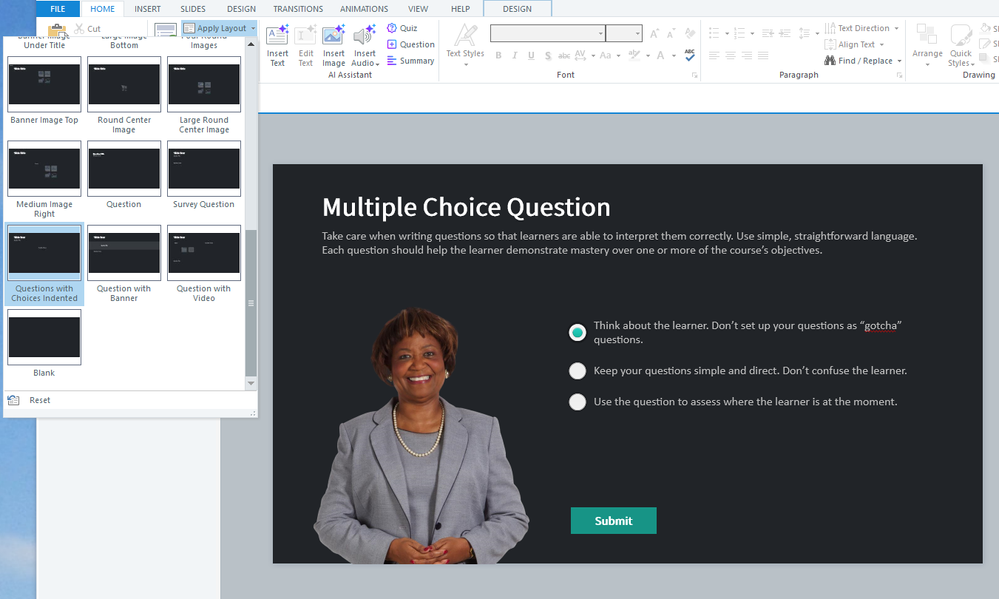Click Reset in the layout panel
Viewport: 999px width, 599px height.
39,400
